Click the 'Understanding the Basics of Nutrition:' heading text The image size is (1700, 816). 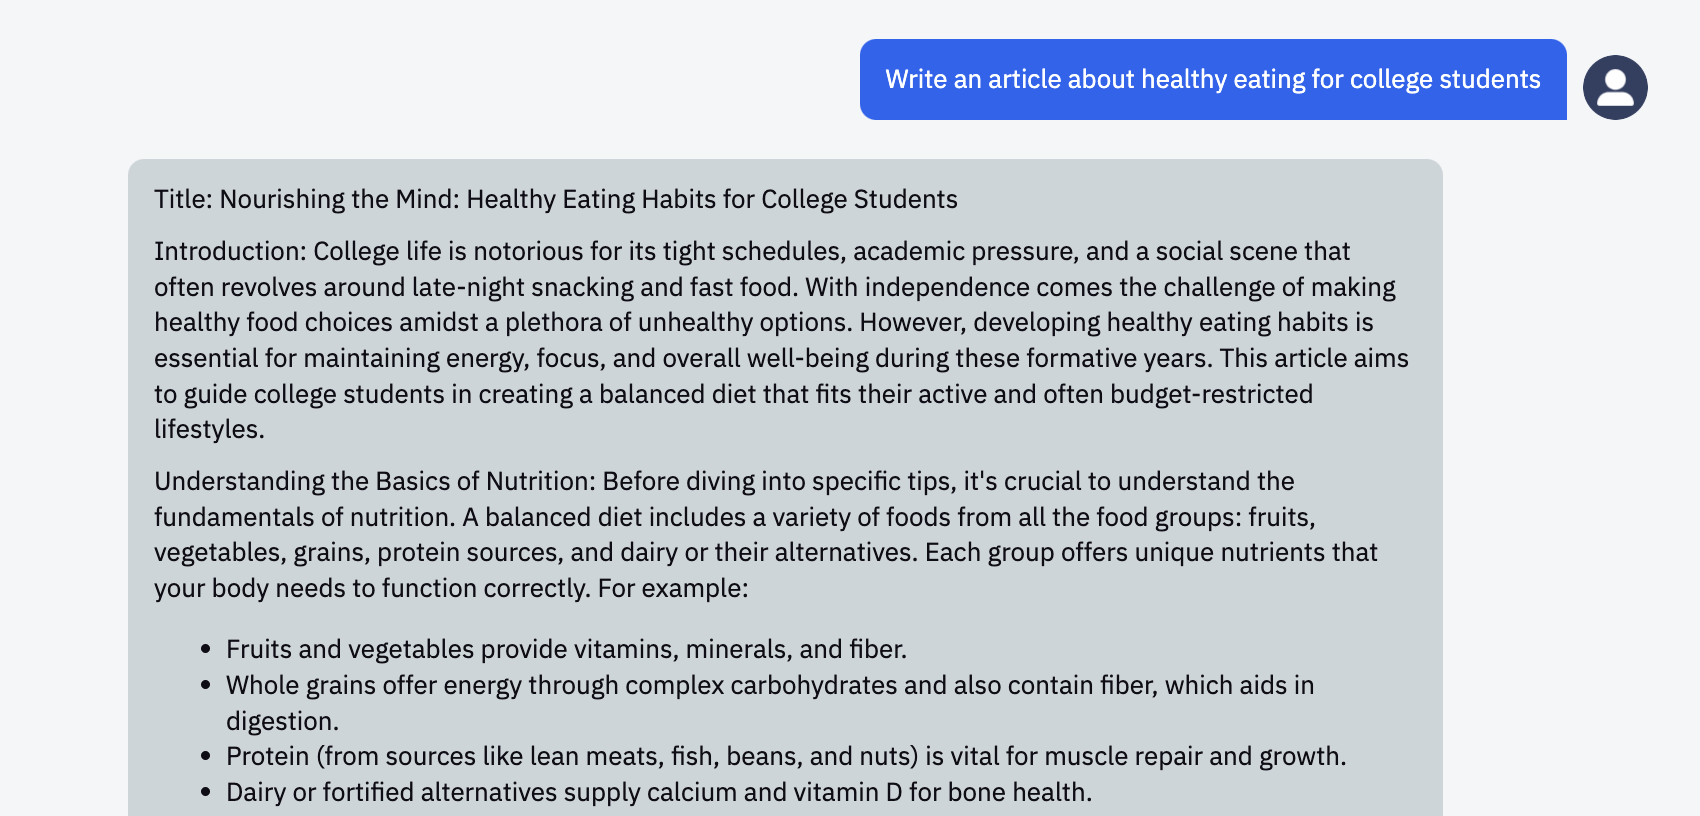[375, 481]
